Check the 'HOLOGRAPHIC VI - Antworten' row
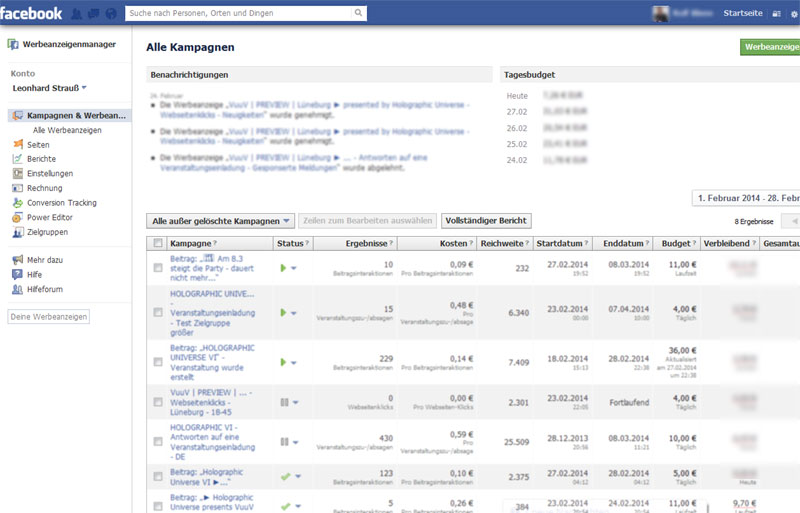Screen dimensions: 800x513 coord(158,442)
